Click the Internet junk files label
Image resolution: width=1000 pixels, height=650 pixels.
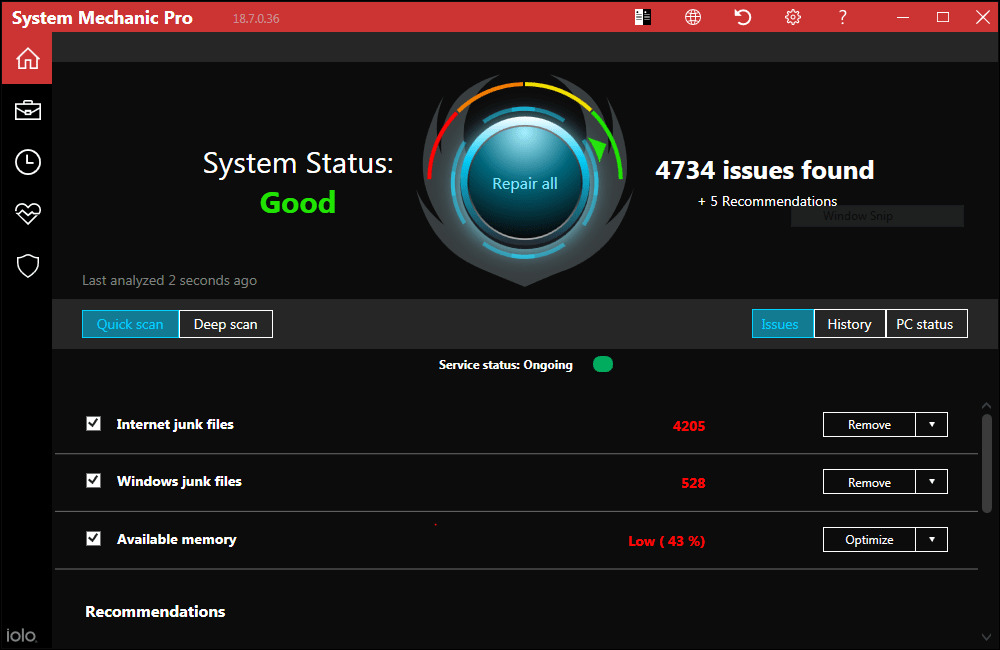(175, 424)
